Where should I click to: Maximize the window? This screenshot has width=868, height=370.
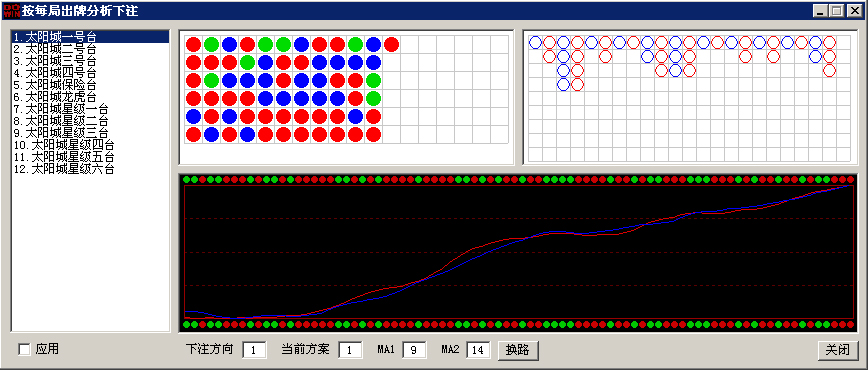click(836, 11)
